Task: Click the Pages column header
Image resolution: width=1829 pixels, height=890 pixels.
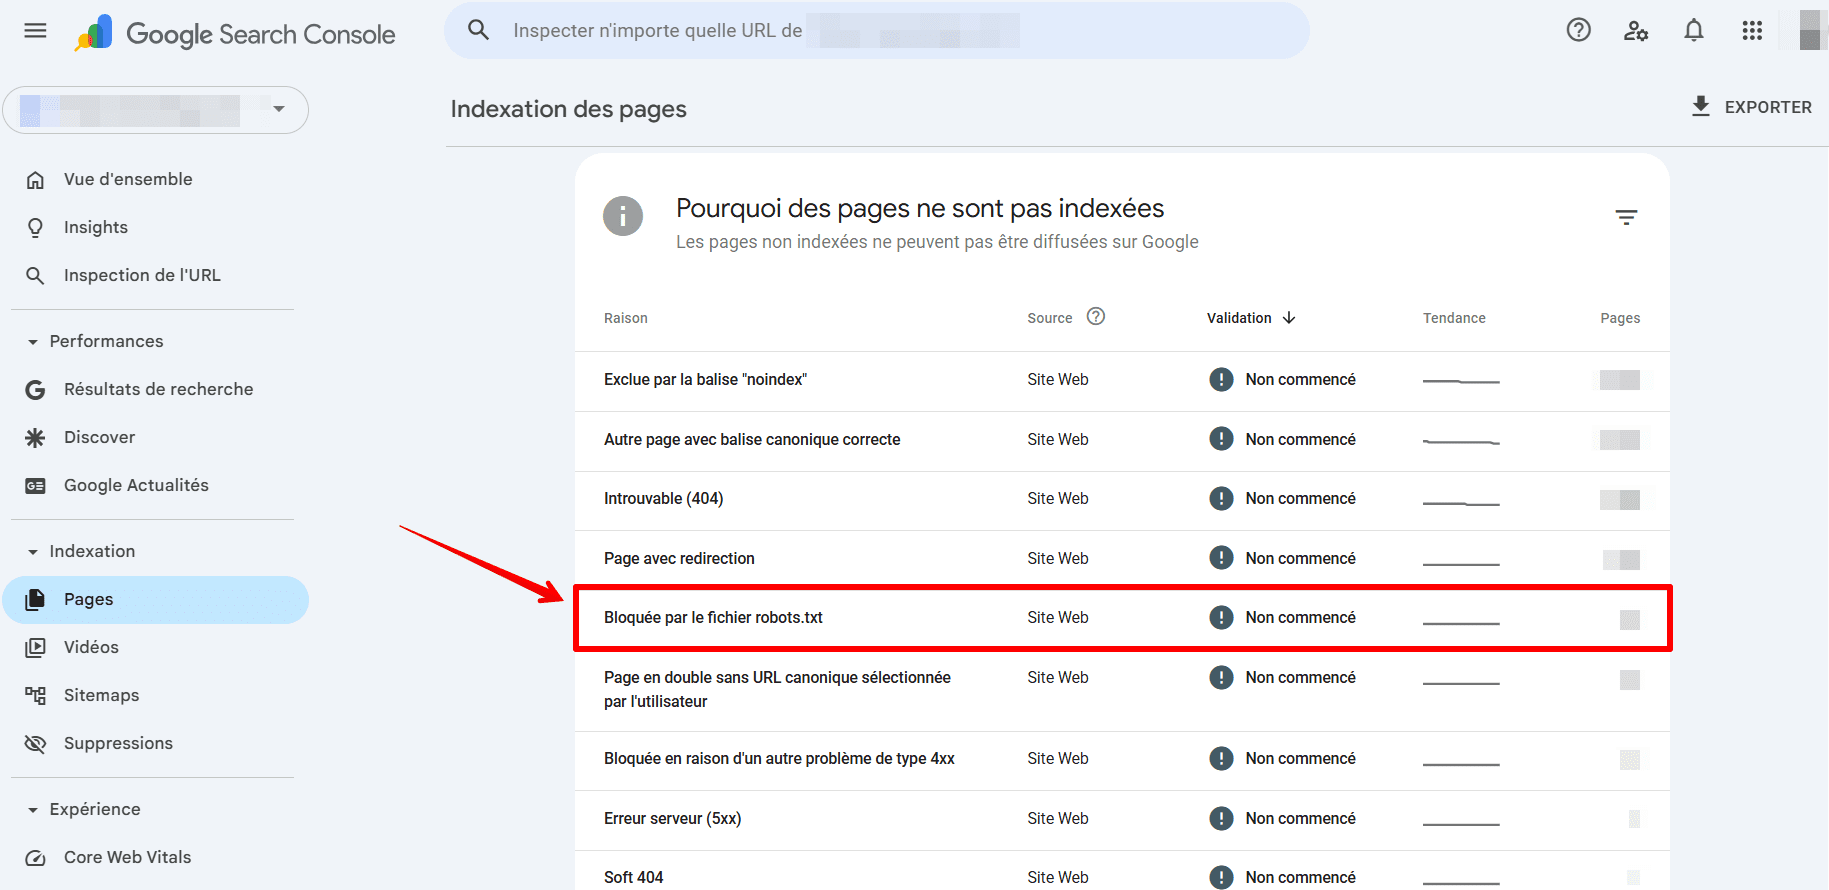Action: click(1620, 318)
